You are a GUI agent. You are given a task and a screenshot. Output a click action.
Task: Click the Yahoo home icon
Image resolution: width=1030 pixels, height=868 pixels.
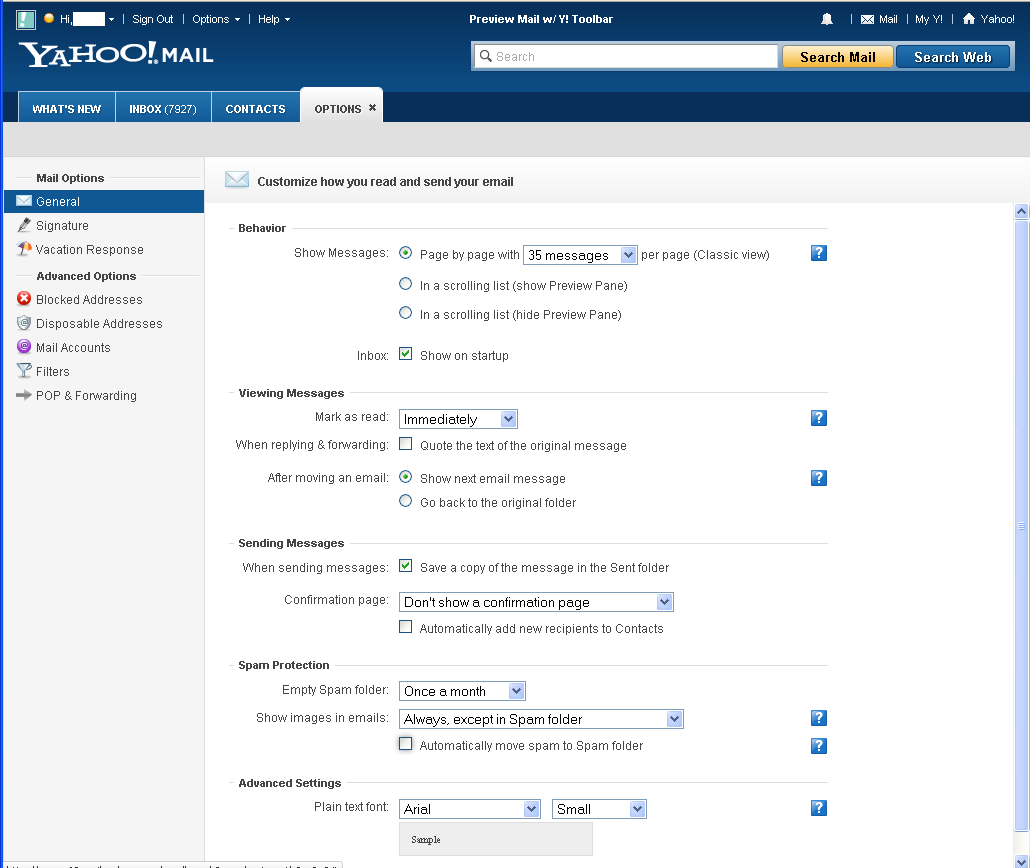tap(968, 19)
